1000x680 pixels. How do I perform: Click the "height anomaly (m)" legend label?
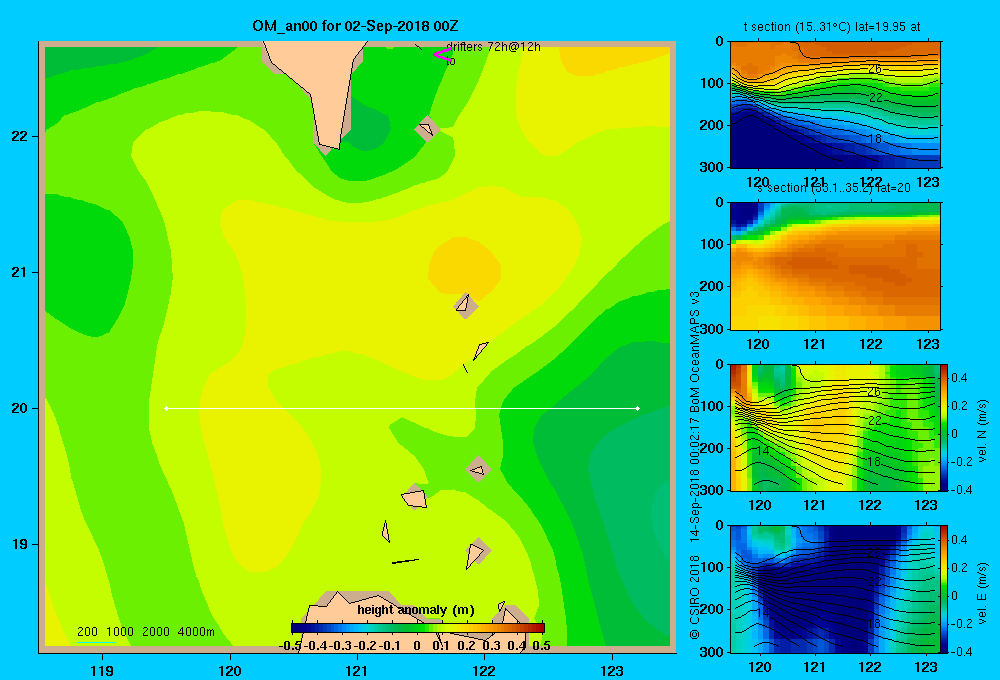416,610
